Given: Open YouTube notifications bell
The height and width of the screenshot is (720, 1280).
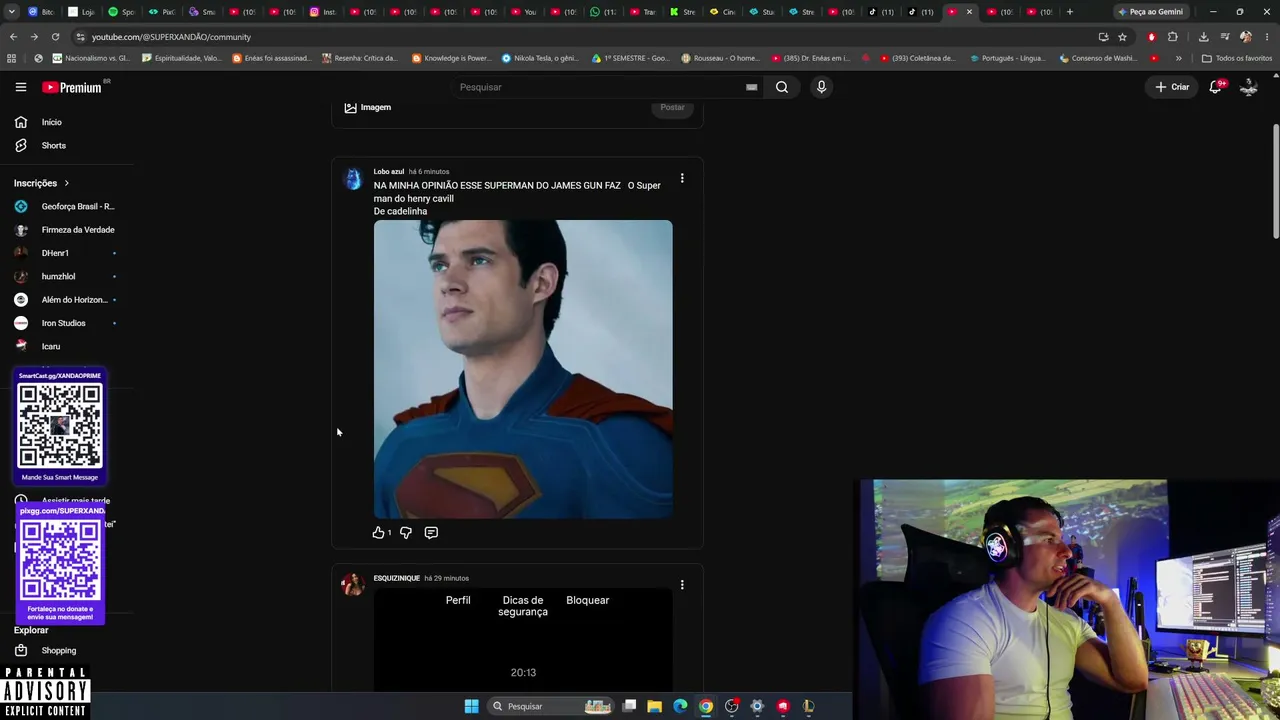Looking at the screenshot, I should pos(1216,87).
